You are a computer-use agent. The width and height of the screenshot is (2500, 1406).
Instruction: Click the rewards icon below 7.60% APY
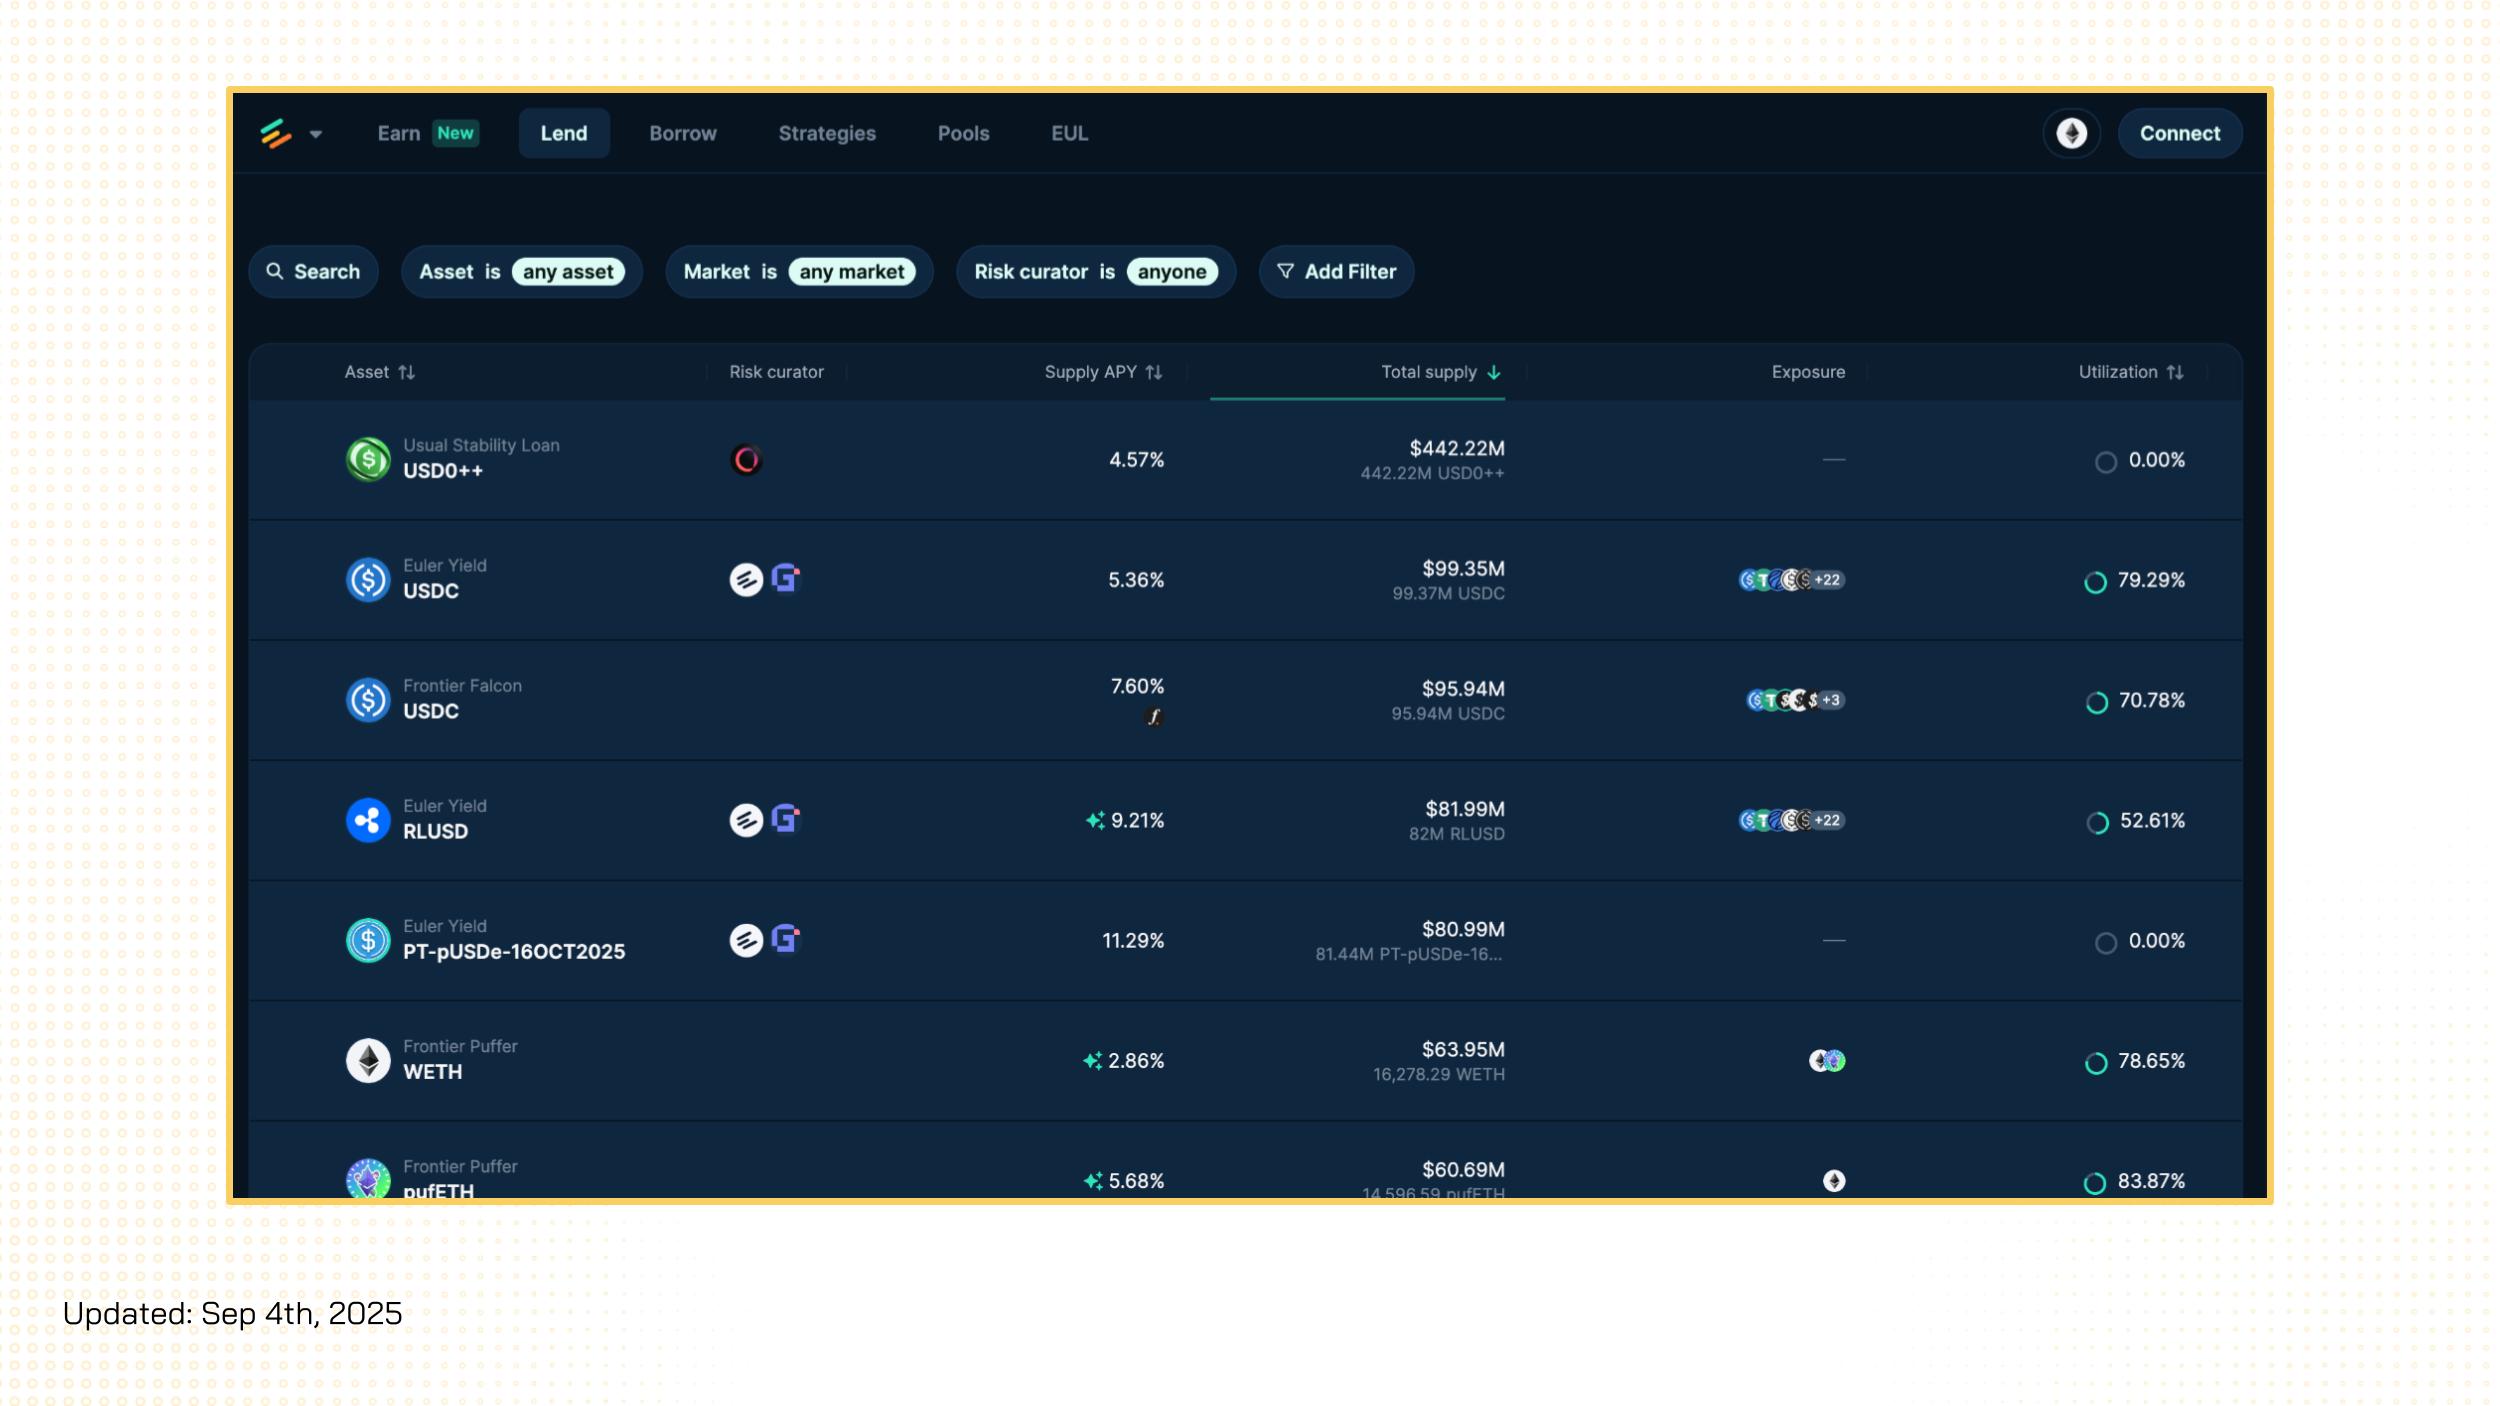[x=1154, y=717]
